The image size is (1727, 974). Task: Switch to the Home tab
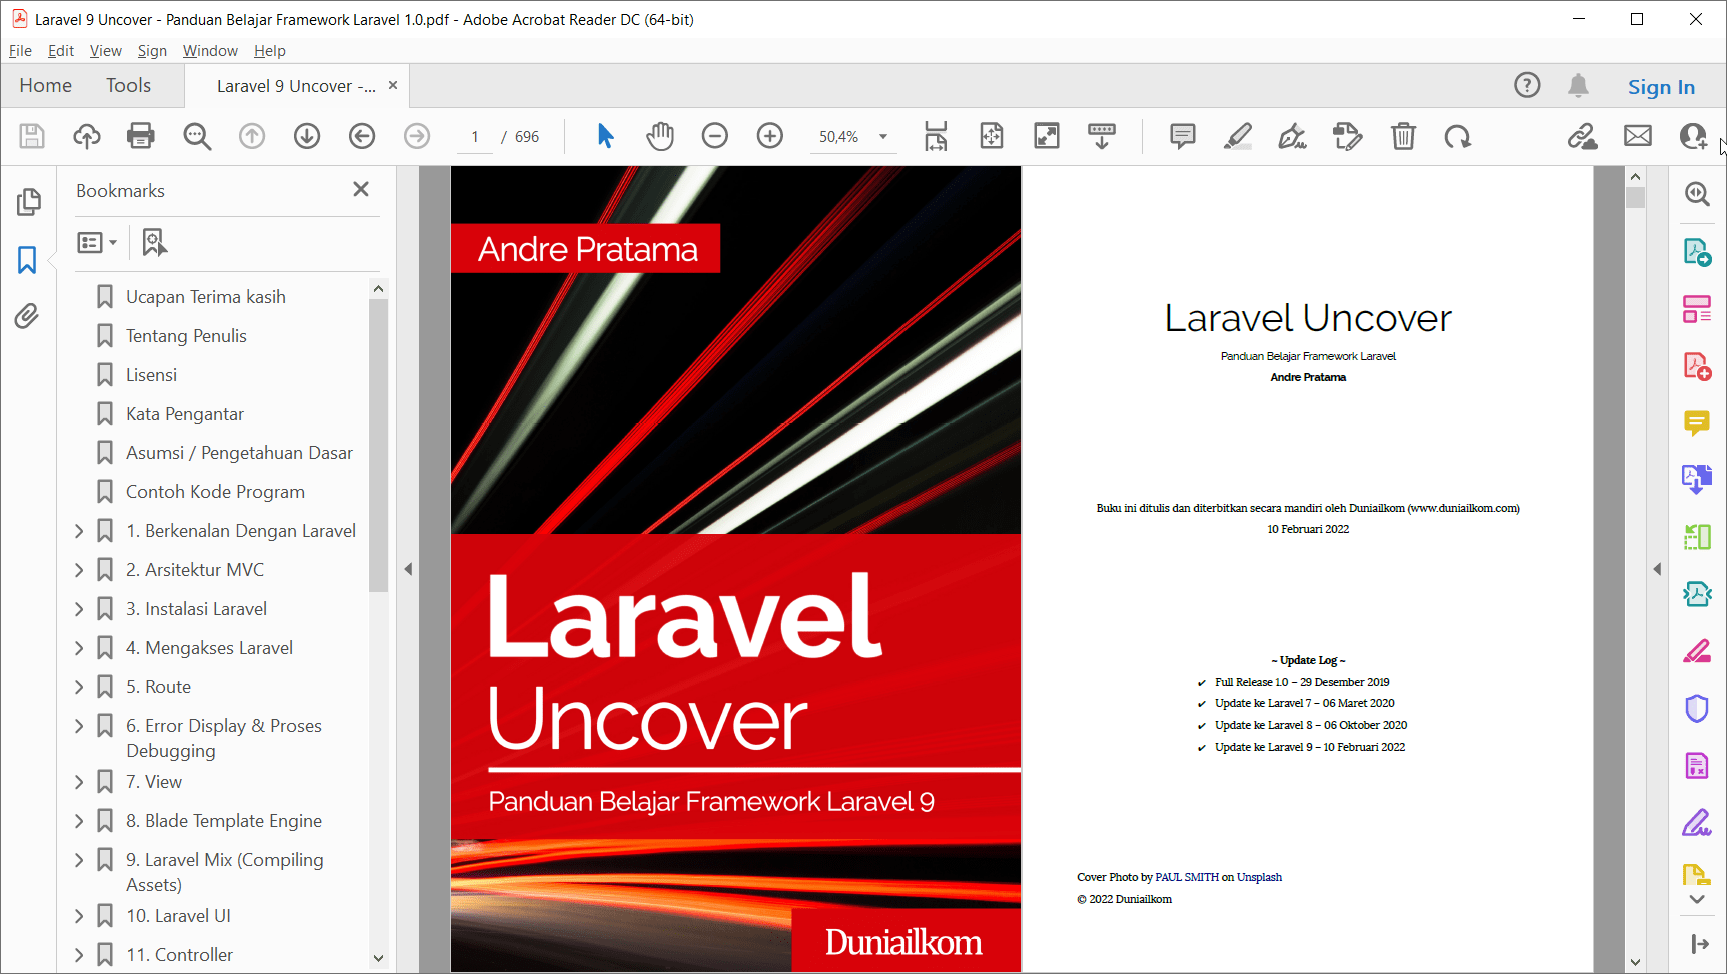click(46, 86)
